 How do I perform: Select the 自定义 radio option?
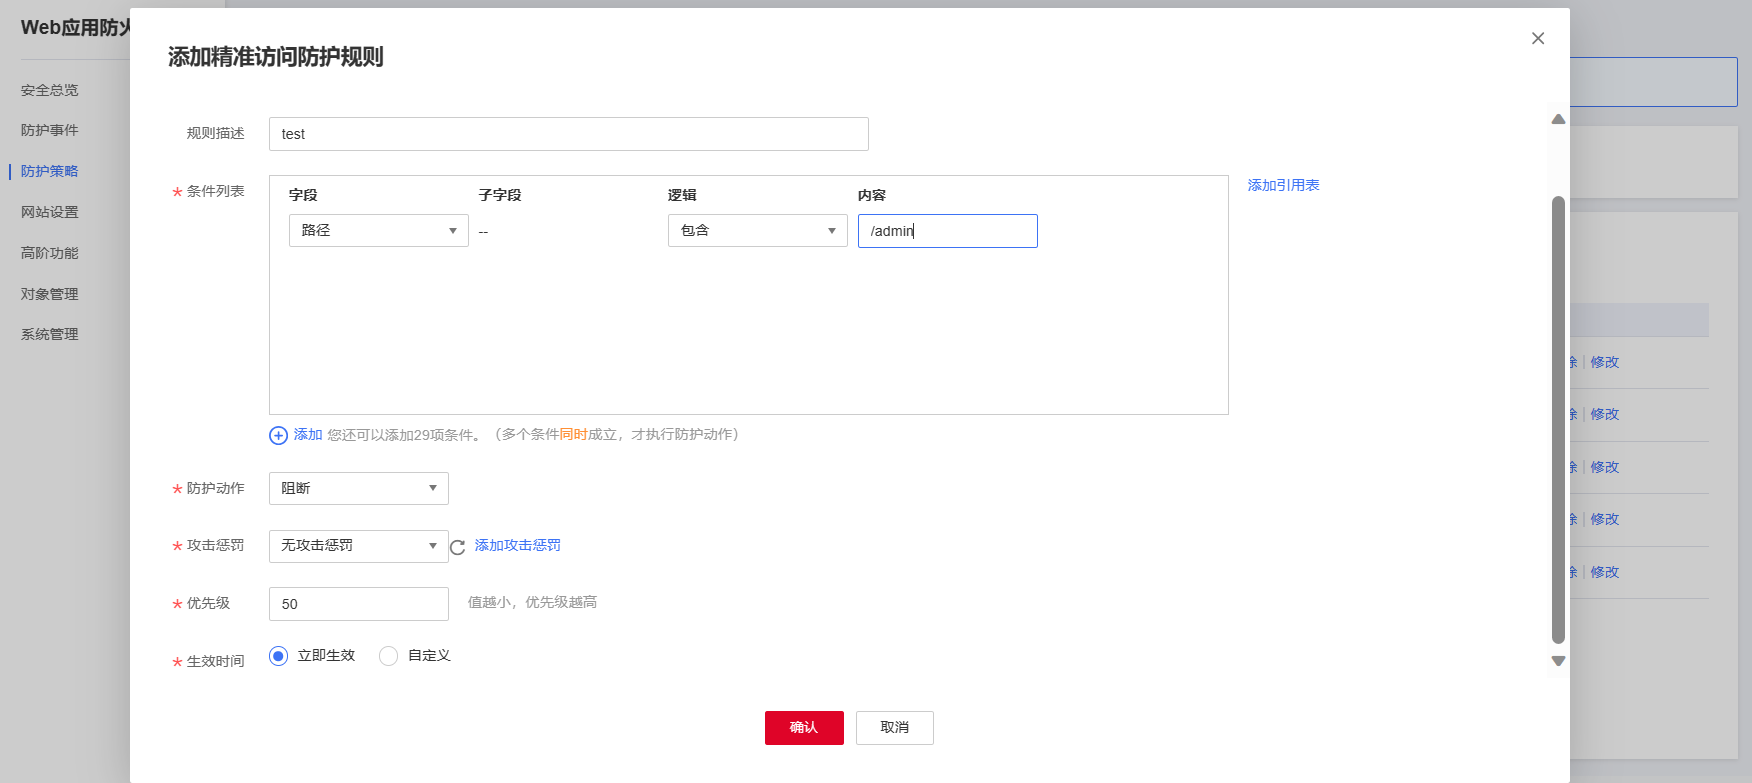(389, 656)
